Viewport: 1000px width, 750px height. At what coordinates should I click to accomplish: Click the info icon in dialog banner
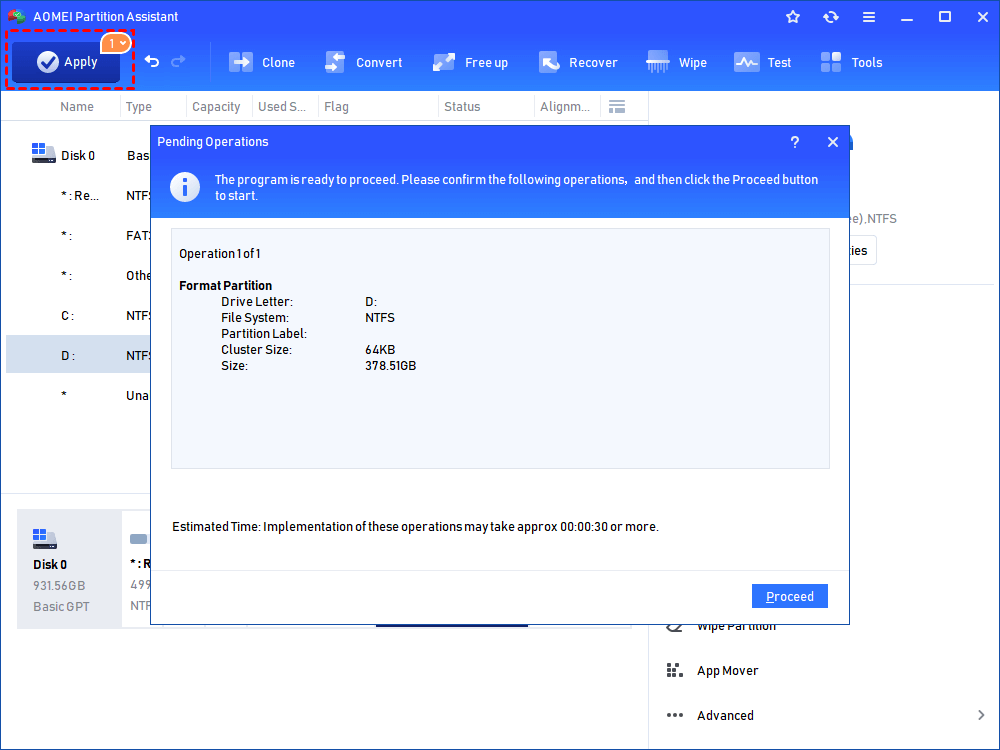[x=185, y=187]
